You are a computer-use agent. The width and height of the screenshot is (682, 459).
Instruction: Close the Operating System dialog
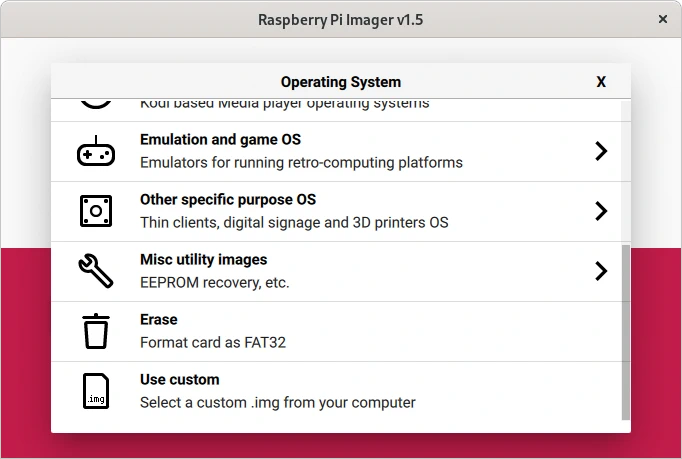[601, 82]
